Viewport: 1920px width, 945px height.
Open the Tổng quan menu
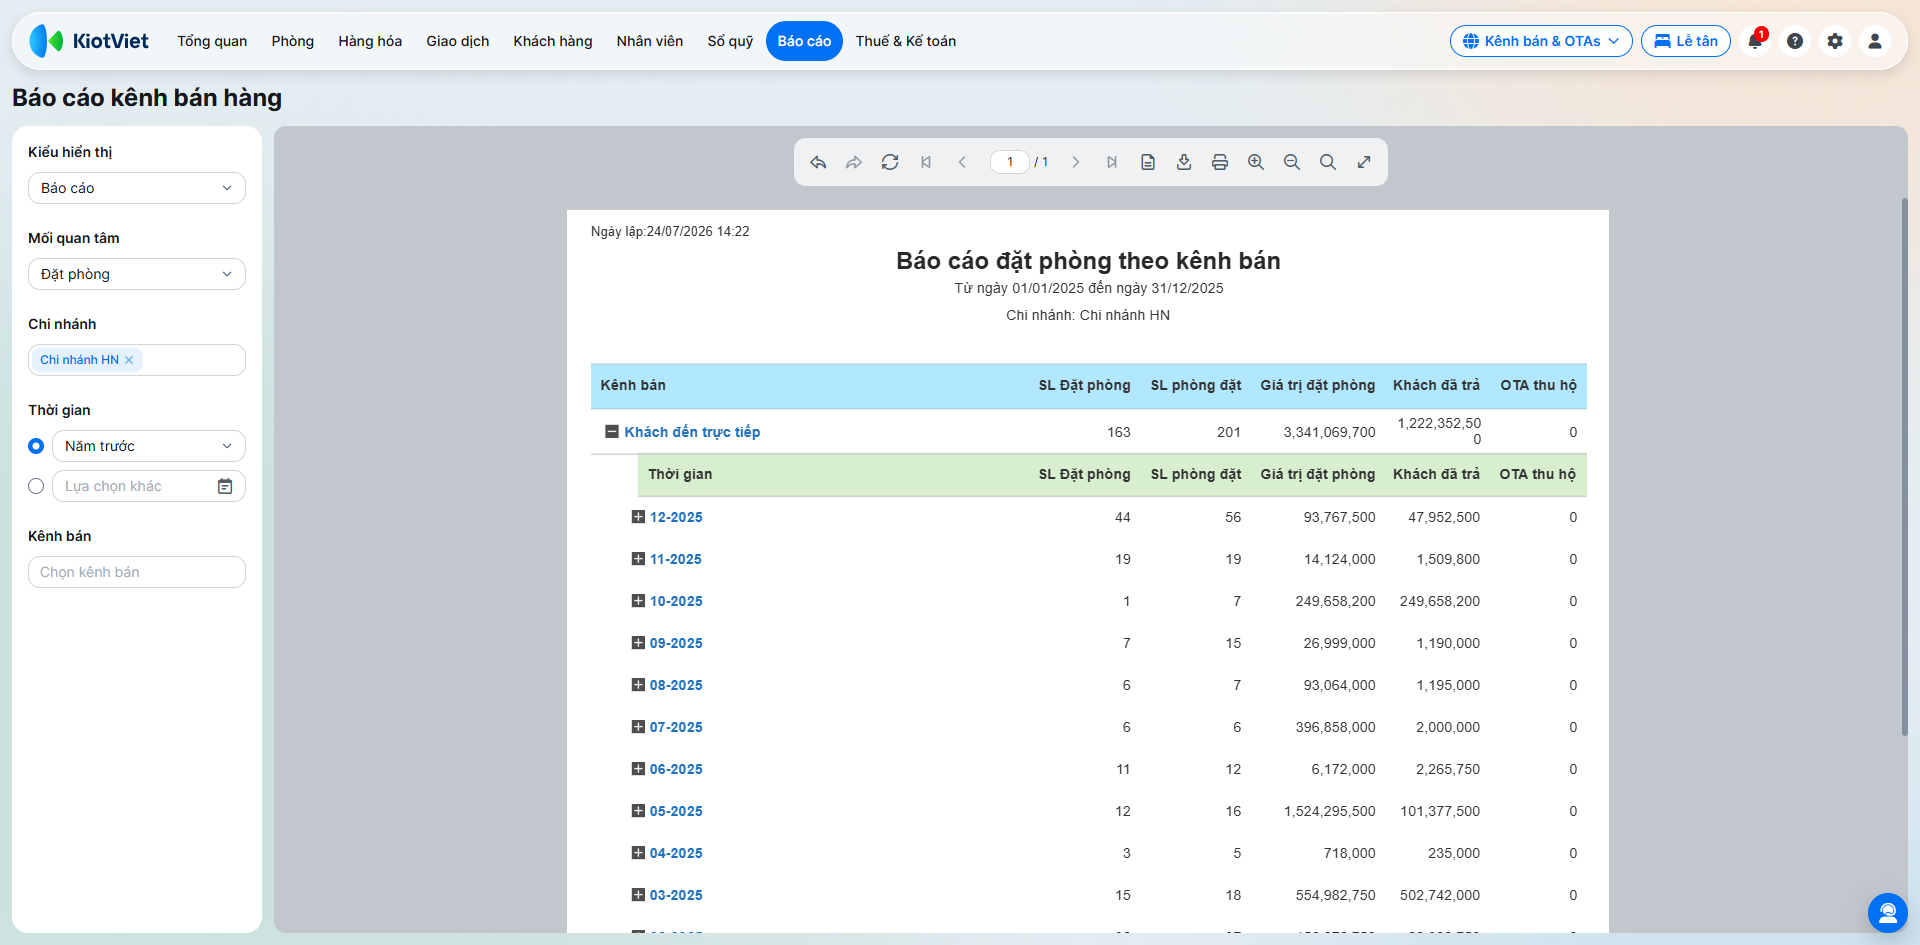(212, 41)
